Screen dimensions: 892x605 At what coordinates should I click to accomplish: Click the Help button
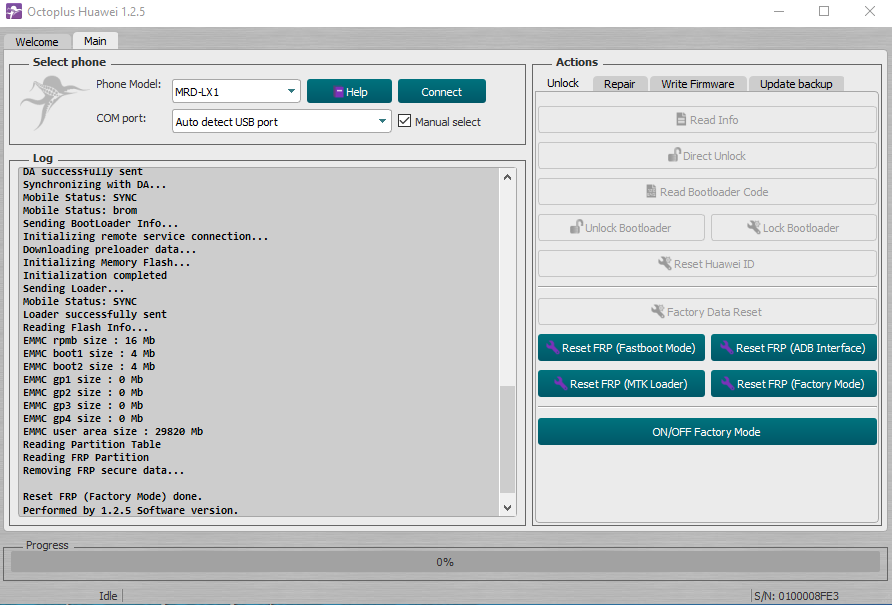[x=349, y=91]
